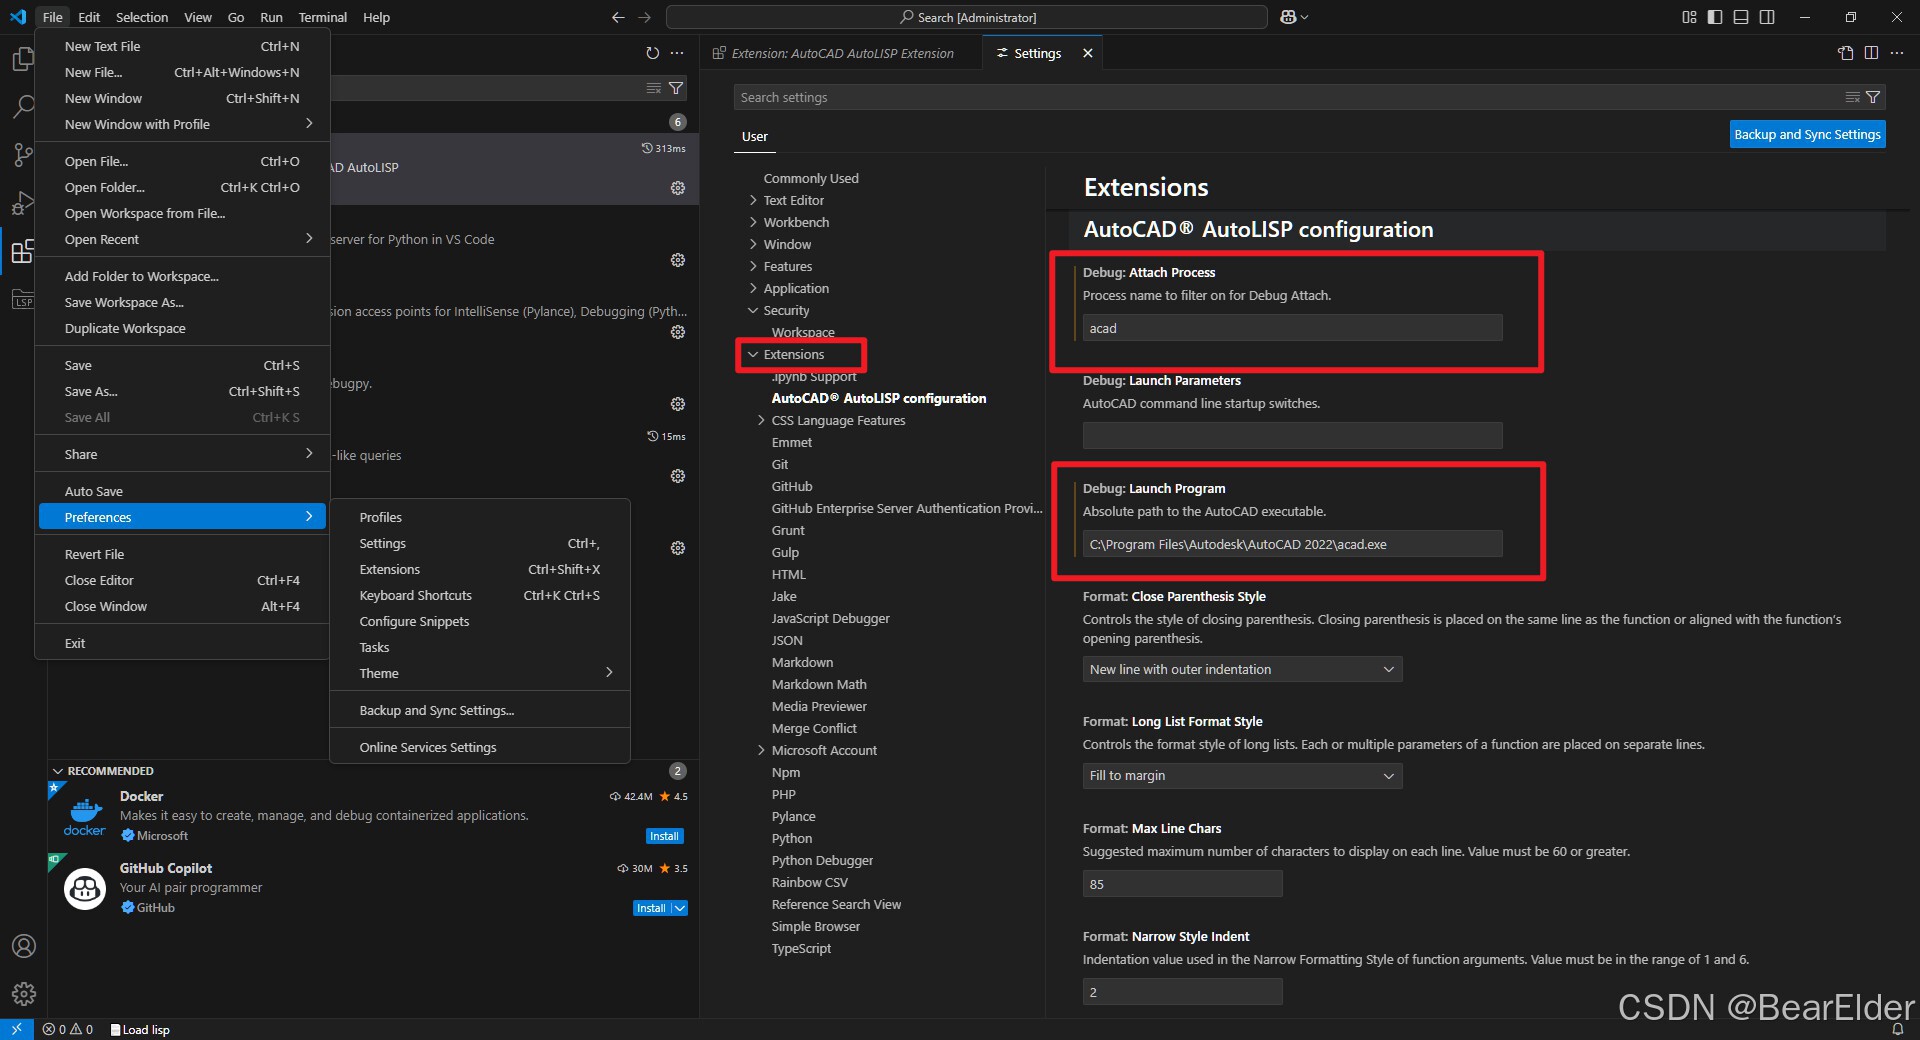
Task: Go back using the navigation arrow
Action: [x=618, y=17]
